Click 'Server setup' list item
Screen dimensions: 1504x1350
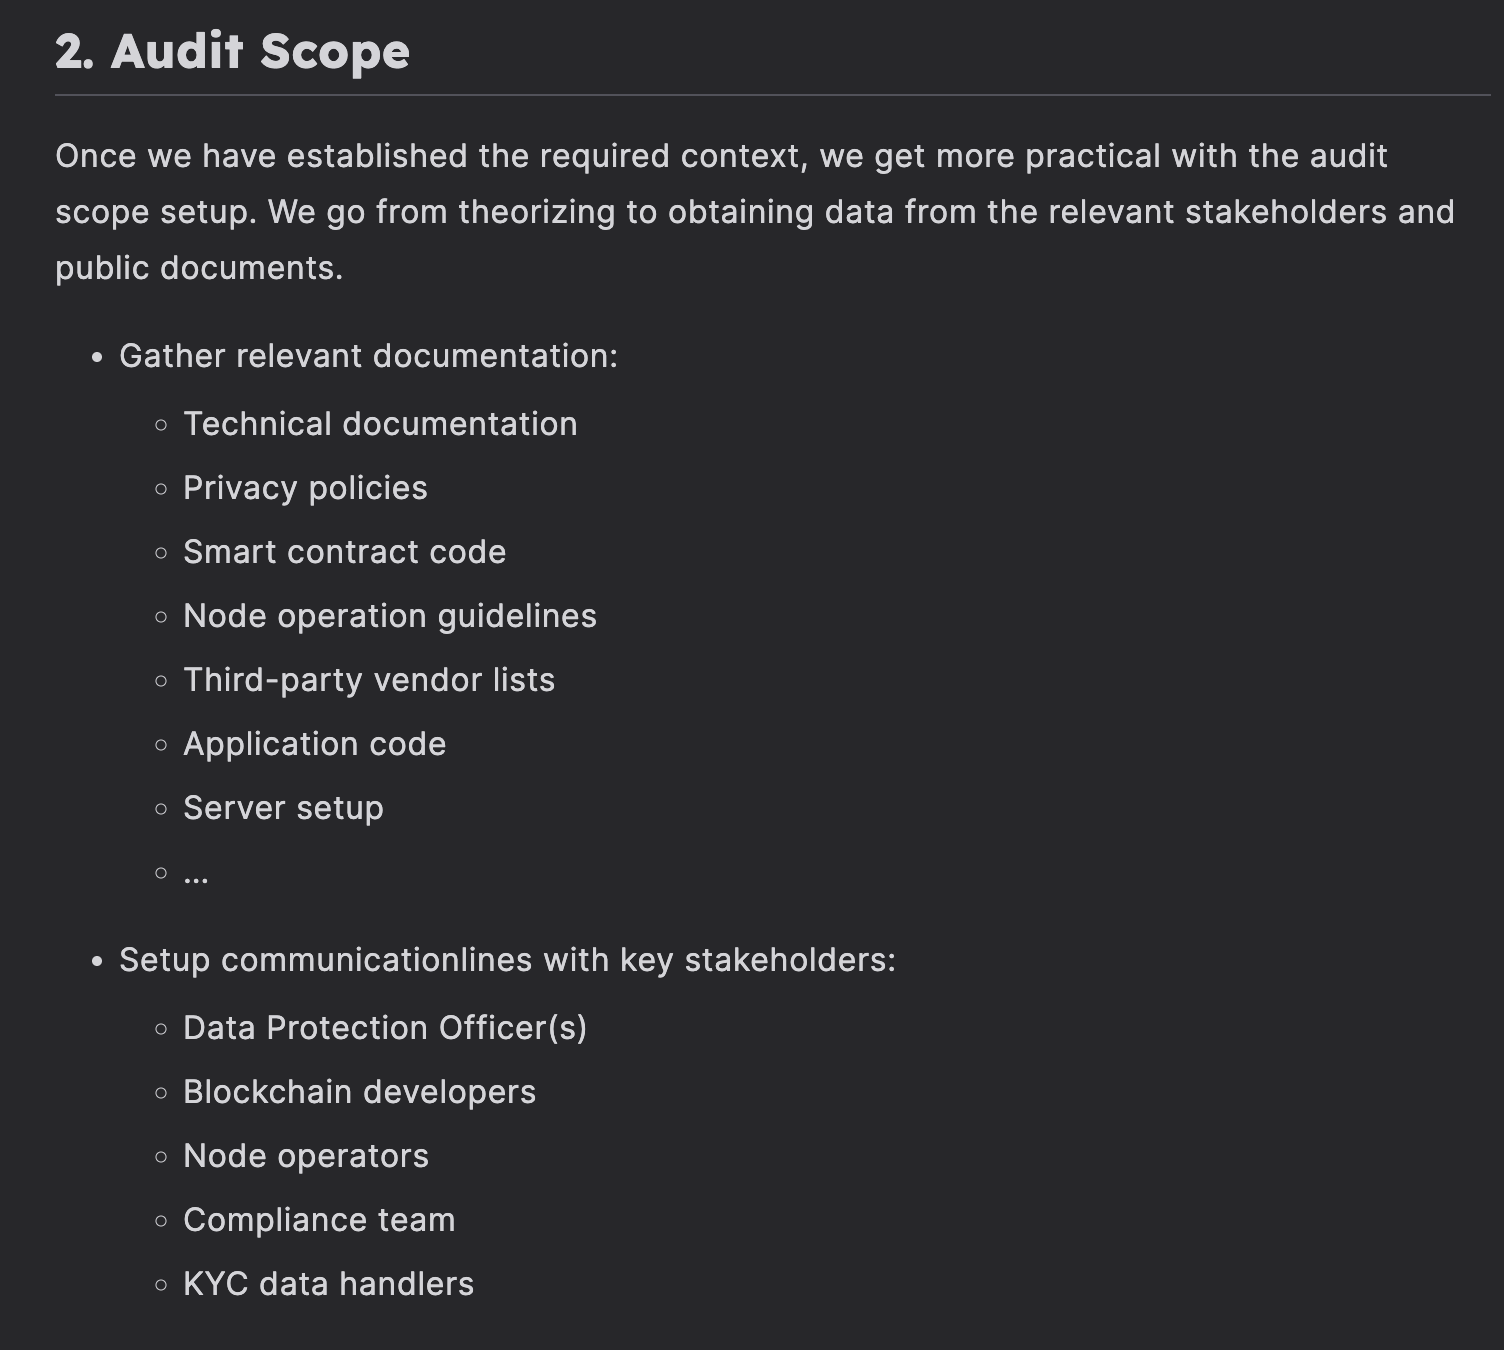coord(283,808)
